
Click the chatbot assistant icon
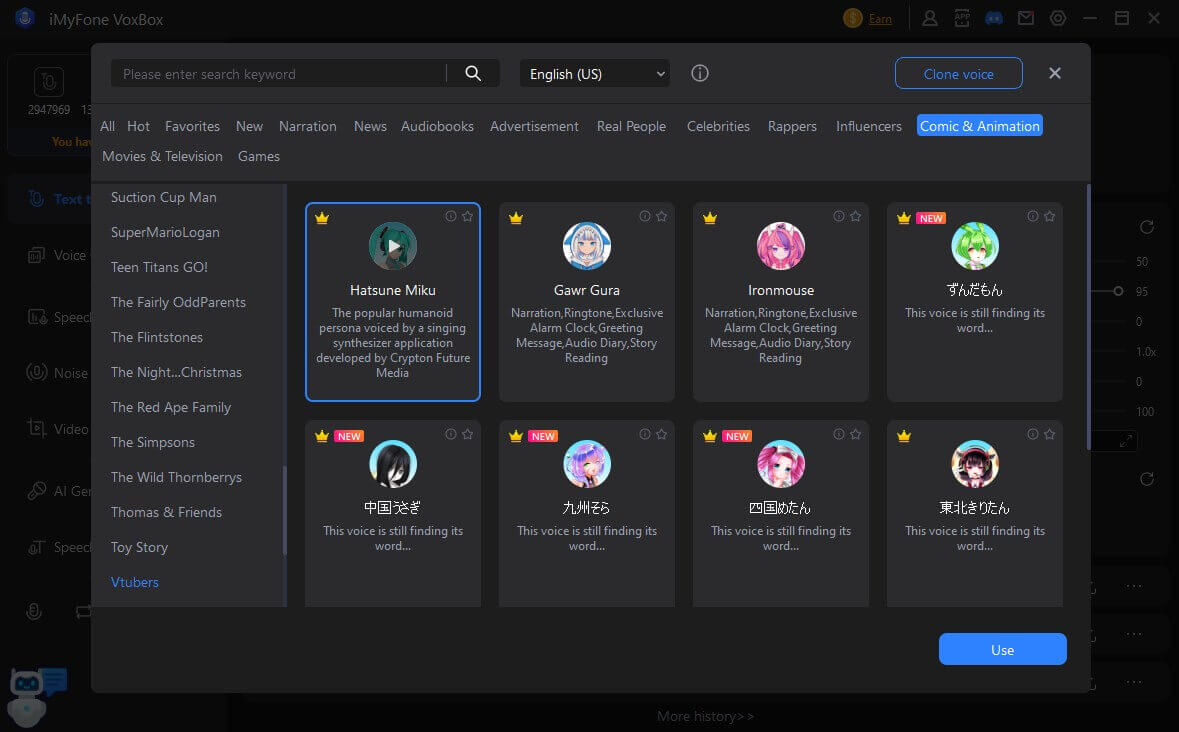pos(34,697)
